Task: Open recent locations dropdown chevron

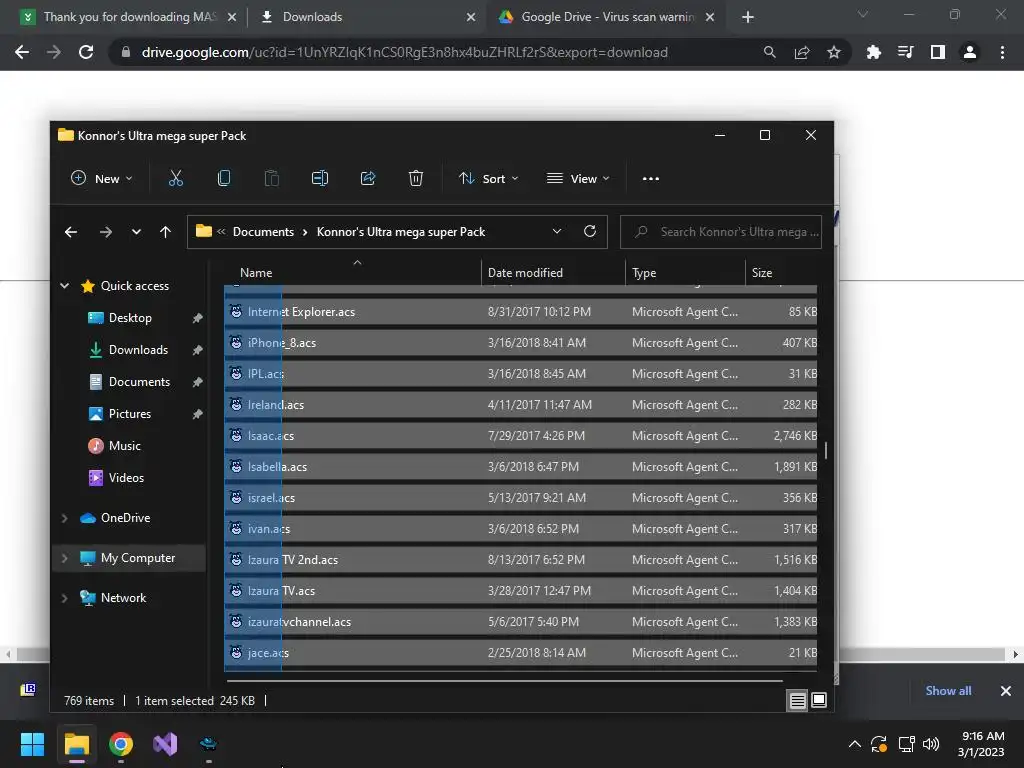Action: (x=136, y=232)
